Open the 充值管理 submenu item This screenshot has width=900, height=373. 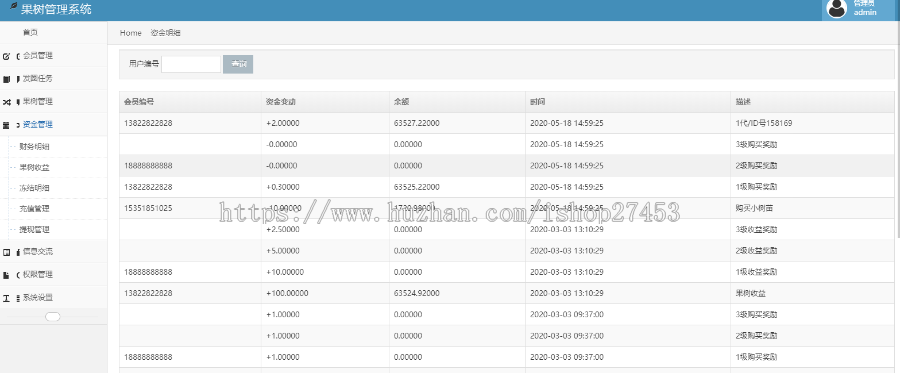[34, 209]
